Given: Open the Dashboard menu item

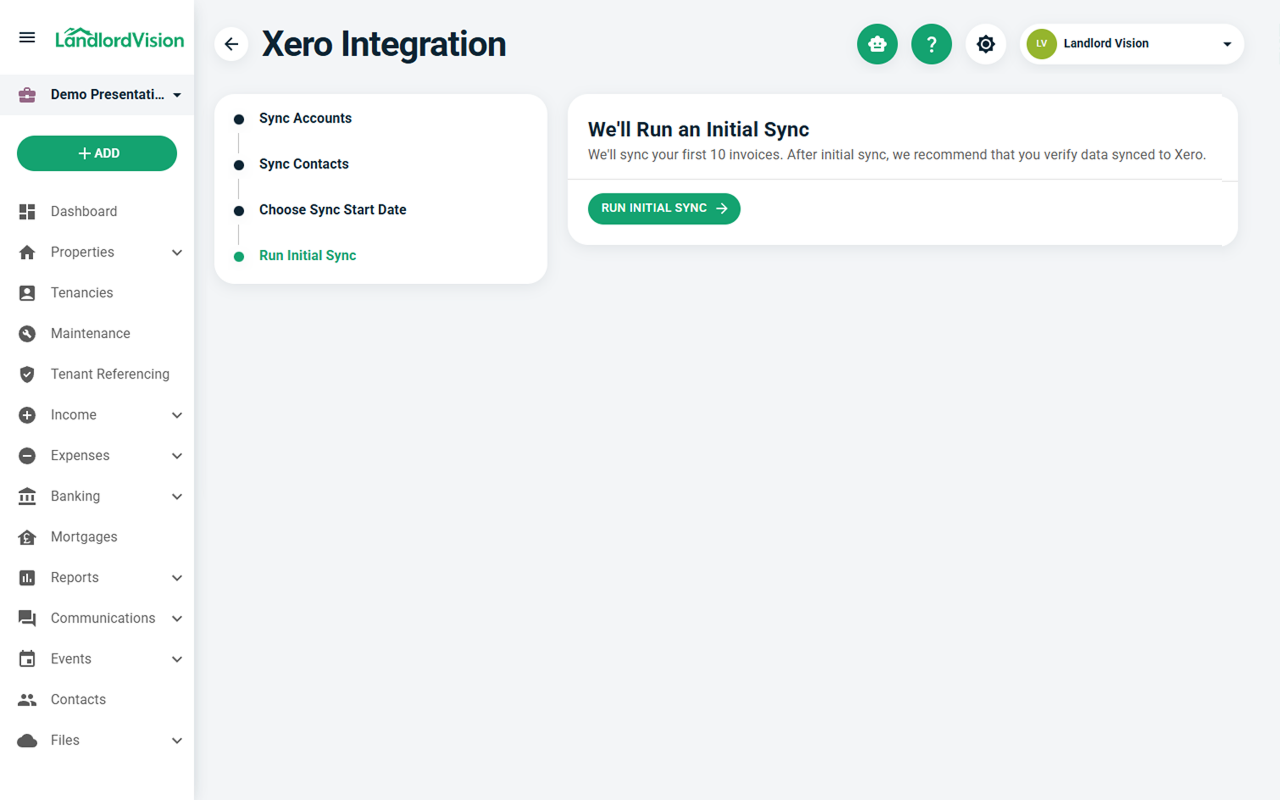Looking at the screenshot, I should point(97,212).
